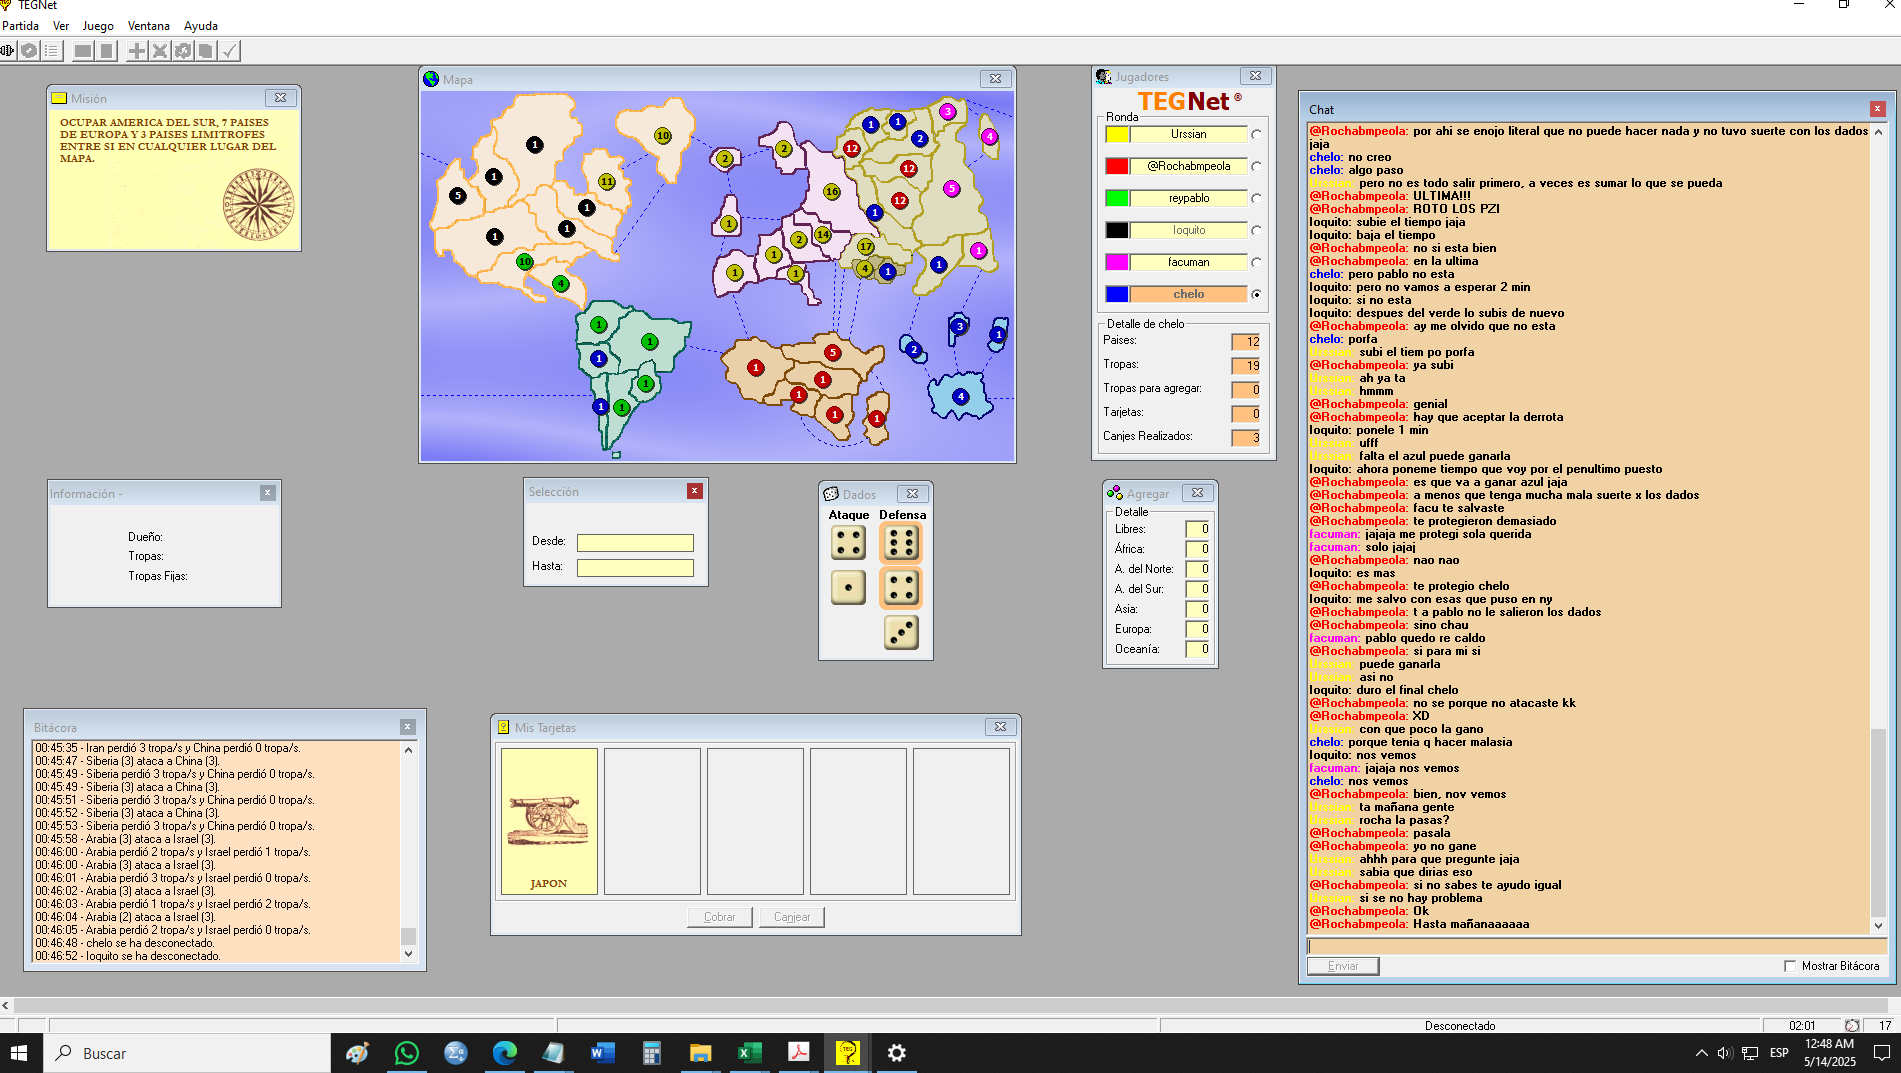Open the Ver menu
The height and width of the screenshot is (1073, 1901).
(61, 26)
